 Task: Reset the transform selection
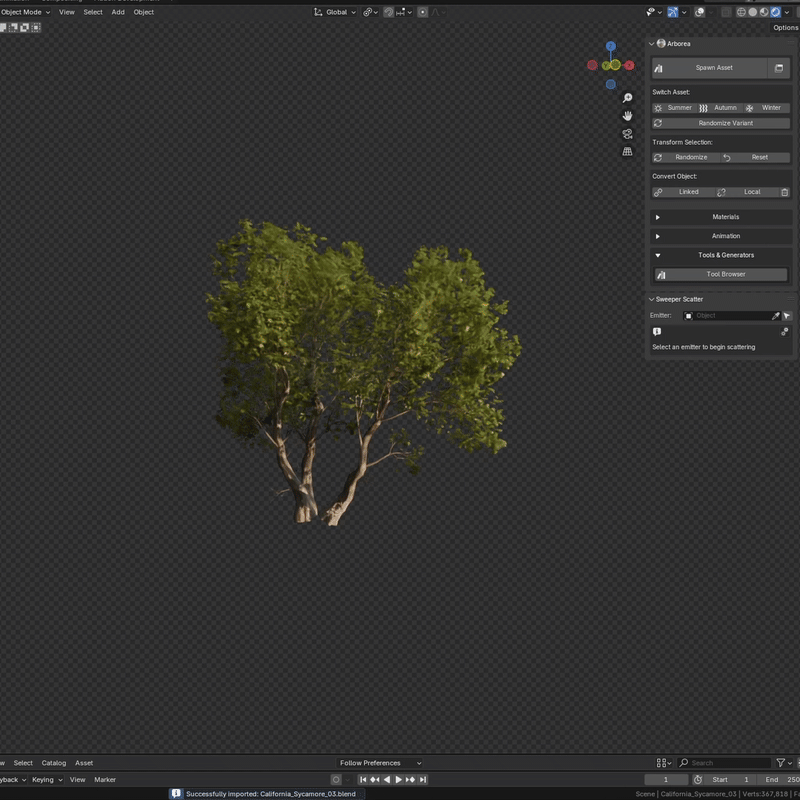pyautogui.click(x=755, y=157)
